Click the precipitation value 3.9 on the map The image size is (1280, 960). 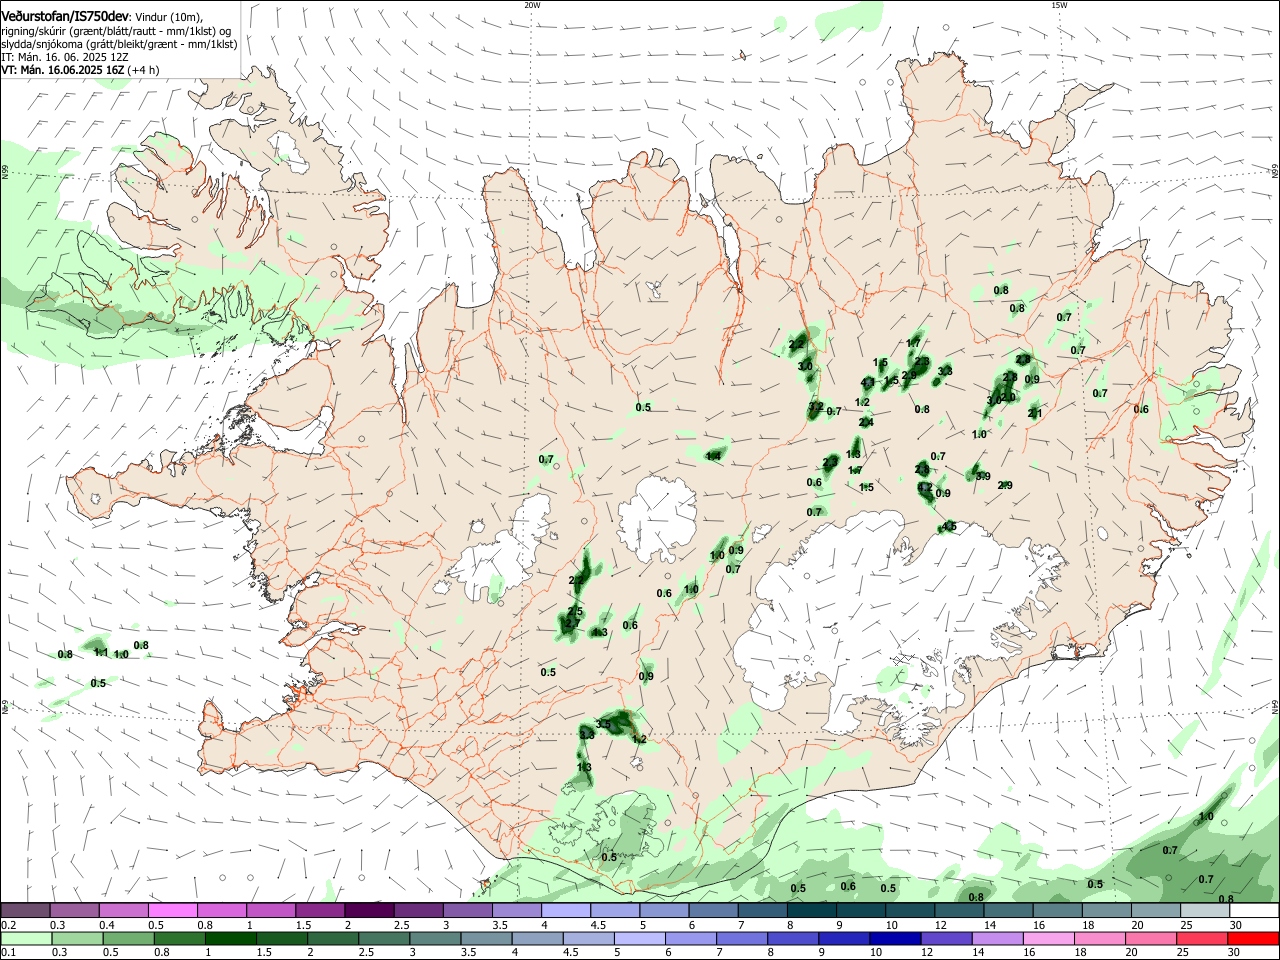click(x=983, y=477)
